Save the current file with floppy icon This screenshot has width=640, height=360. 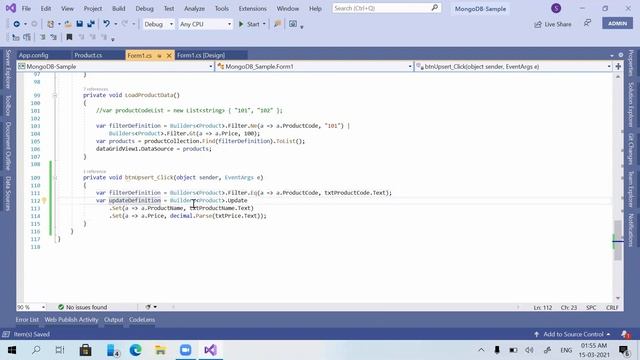80,24
